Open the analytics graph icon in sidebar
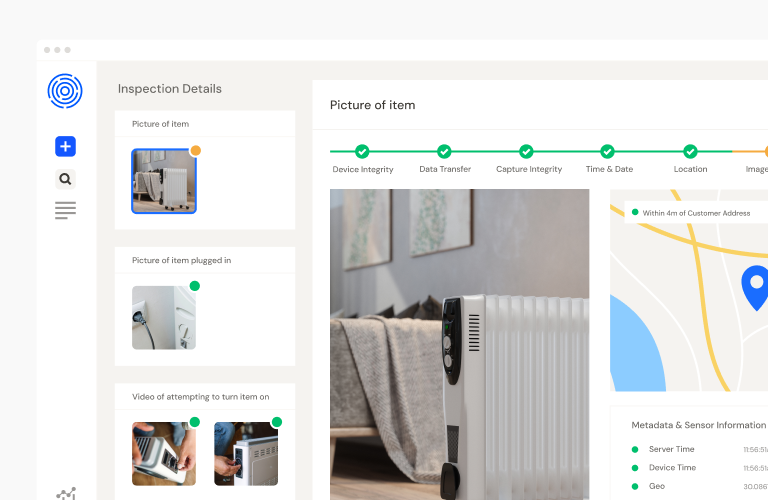 (x=66, y=493)
